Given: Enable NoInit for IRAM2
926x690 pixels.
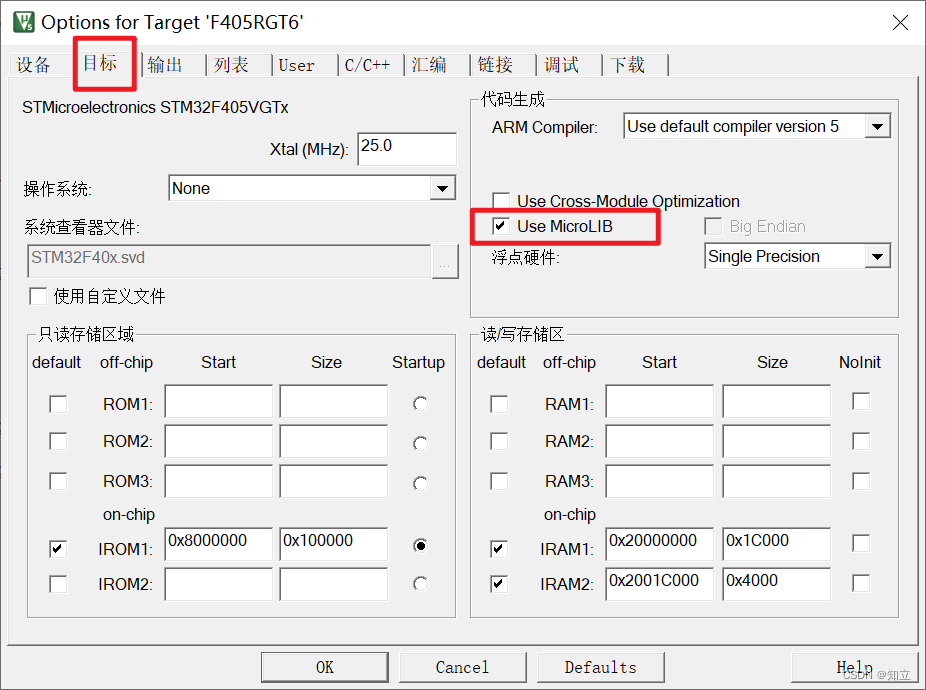Looking at the screenshot, I should (x=861, y=584).
